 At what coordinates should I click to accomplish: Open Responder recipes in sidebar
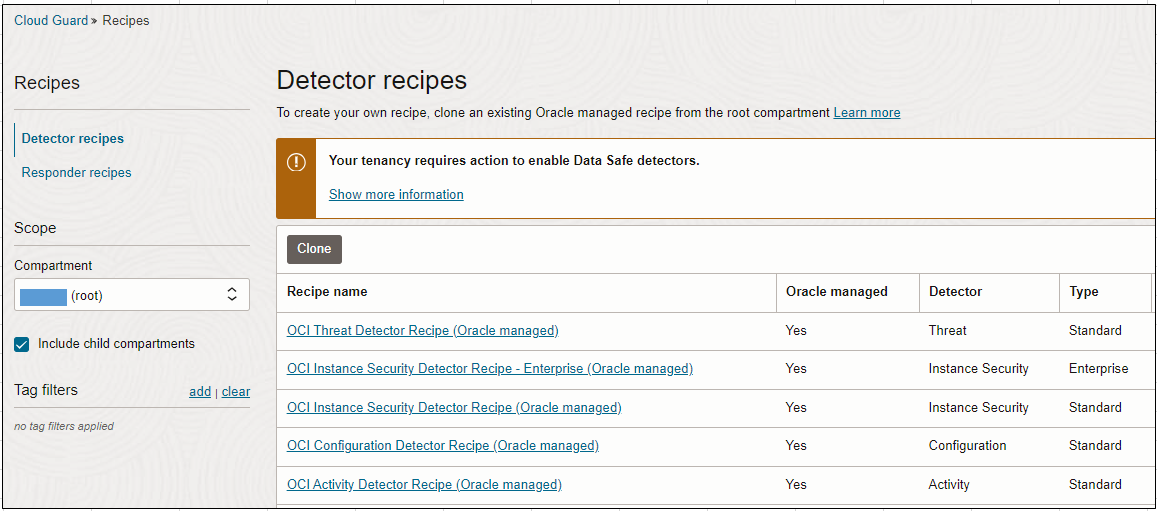[76, 173]
